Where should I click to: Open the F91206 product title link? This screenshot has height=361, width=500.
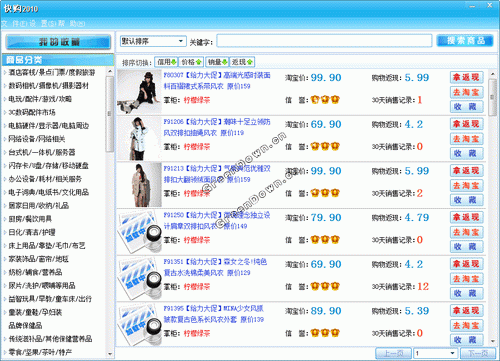tap(217, 127)
